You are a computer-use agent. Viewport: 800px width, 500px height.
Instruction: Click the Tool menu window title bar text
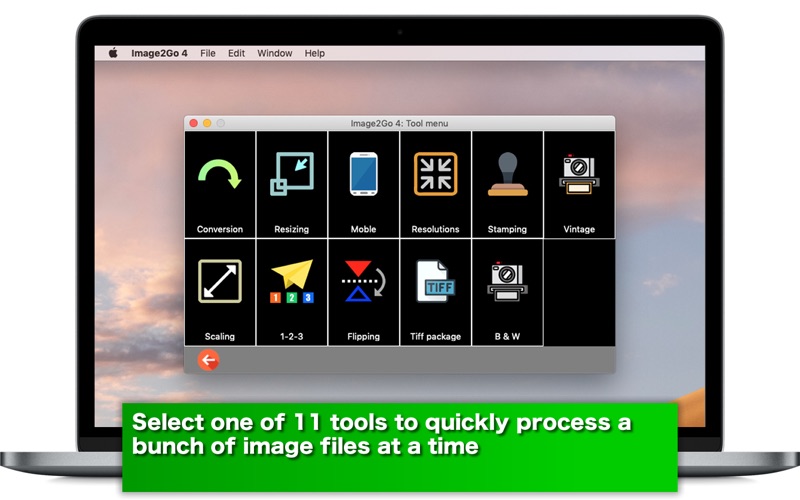click(x=399, y=123)
